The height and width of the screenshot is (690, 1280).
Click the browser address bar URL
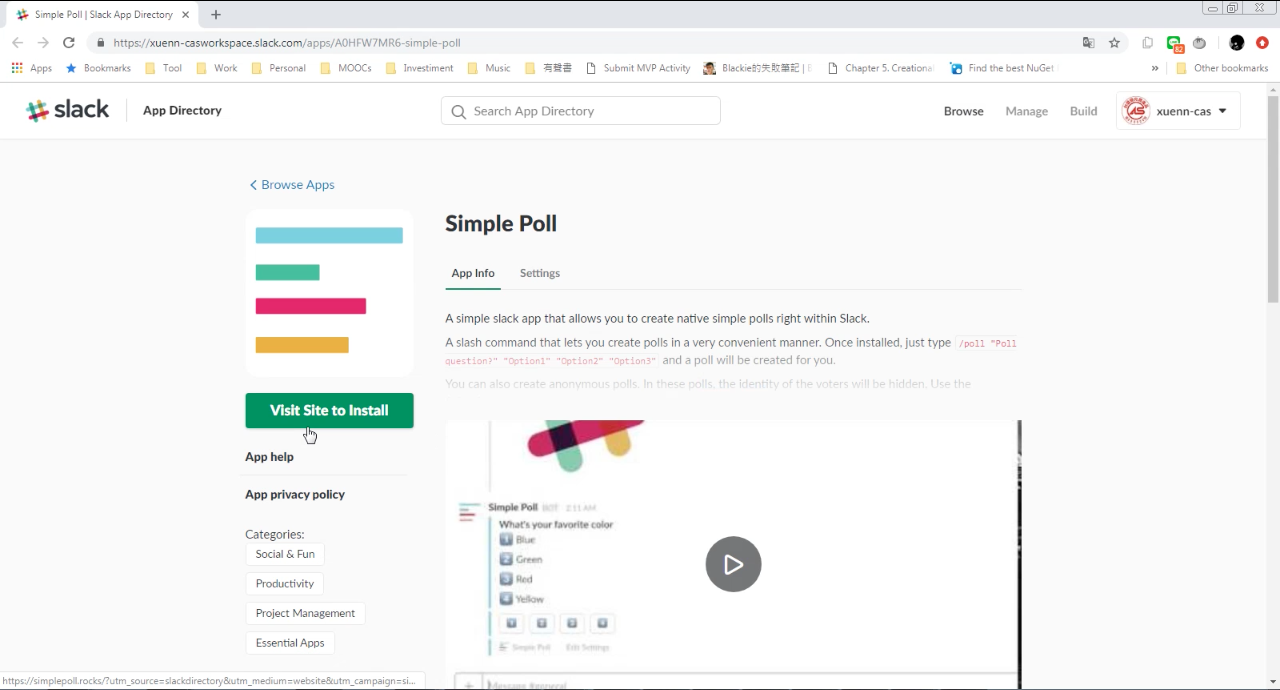pyautogui.click(x=287, y=43)
